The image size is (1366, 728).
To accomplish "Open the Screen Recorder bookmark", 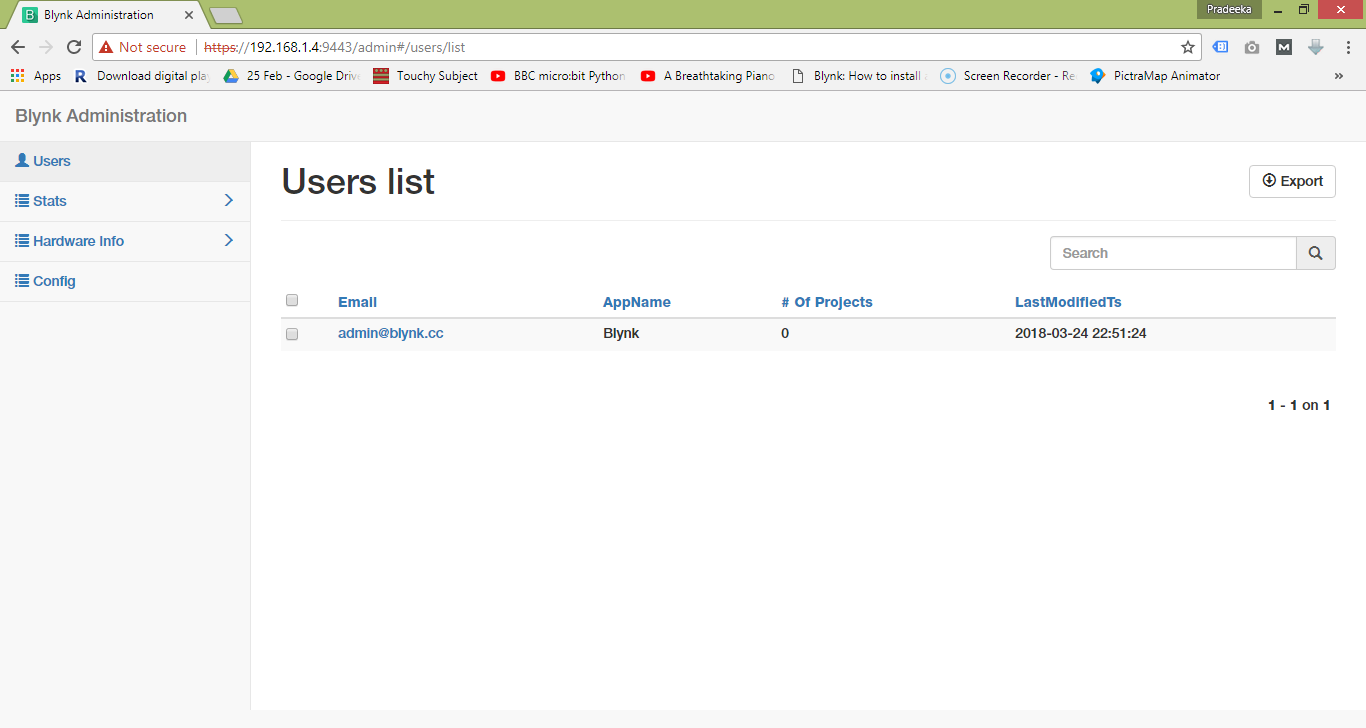I will point(1008,76).
